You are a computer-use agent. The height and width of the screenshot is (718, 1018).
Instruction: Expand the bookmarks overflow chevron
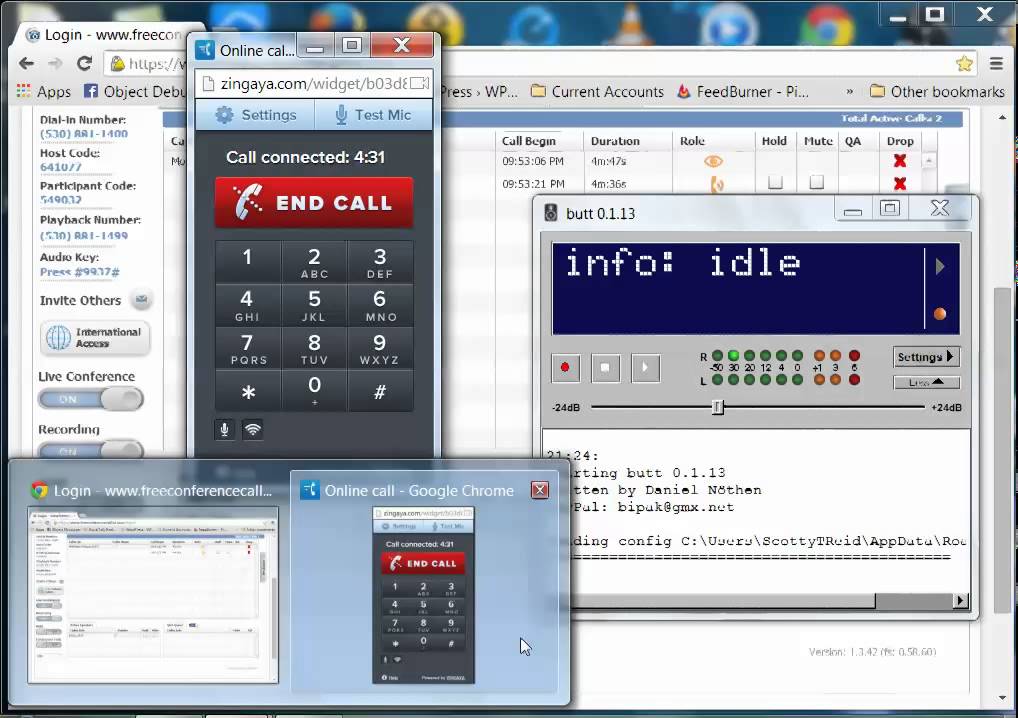coord(849,92)
